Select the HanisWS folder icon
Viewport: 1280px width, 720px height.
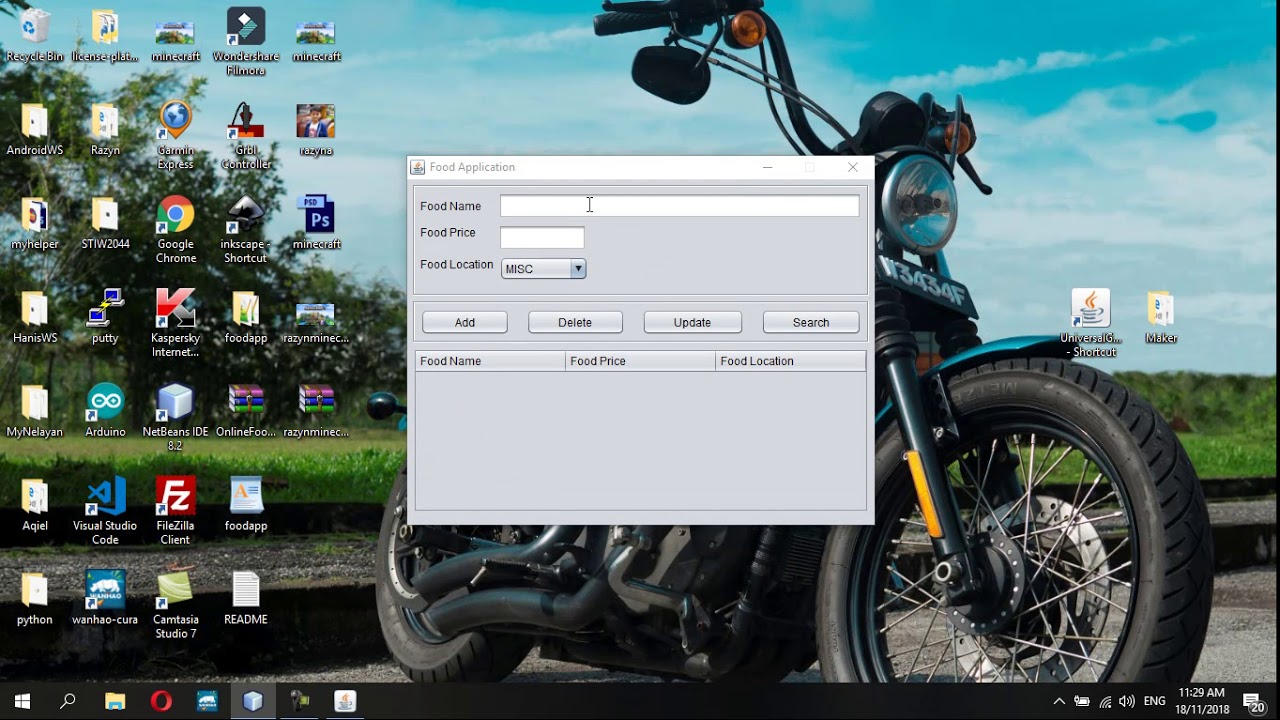coord(35,317)
